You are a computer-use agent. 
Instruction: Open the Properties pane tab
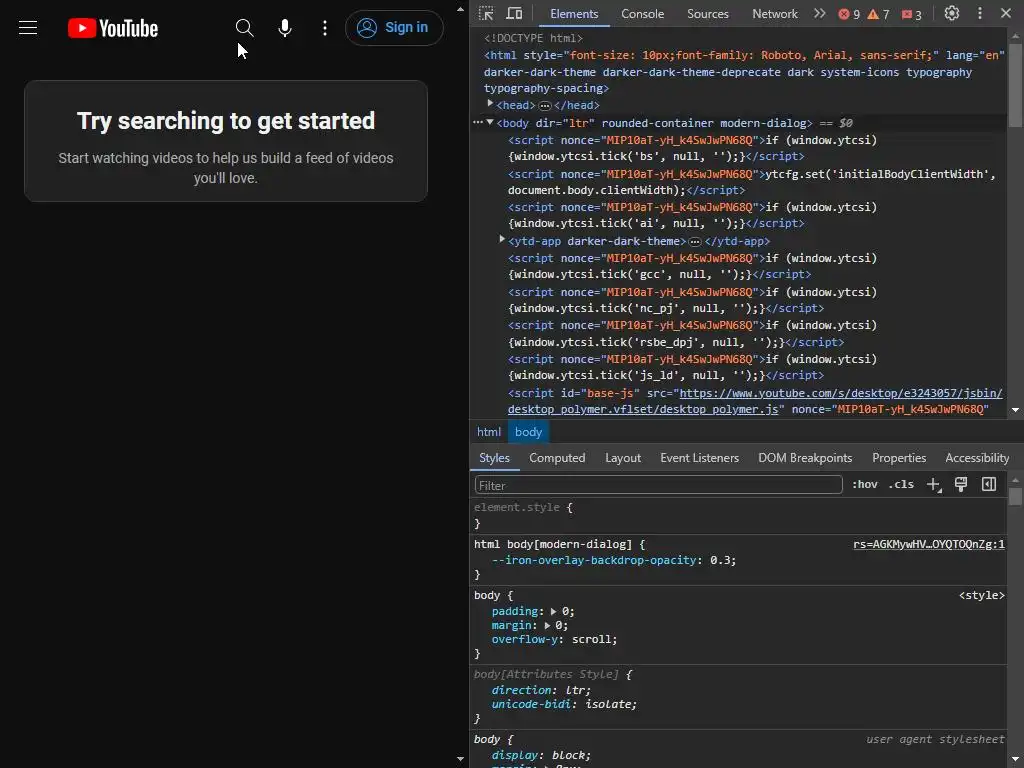point(899,458)
